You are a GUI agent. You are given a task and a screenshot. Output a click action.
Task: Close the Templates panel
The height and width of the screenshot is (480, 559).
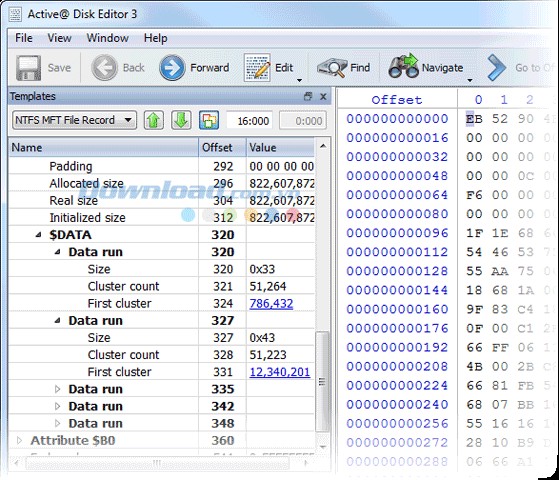coord(323,96)
